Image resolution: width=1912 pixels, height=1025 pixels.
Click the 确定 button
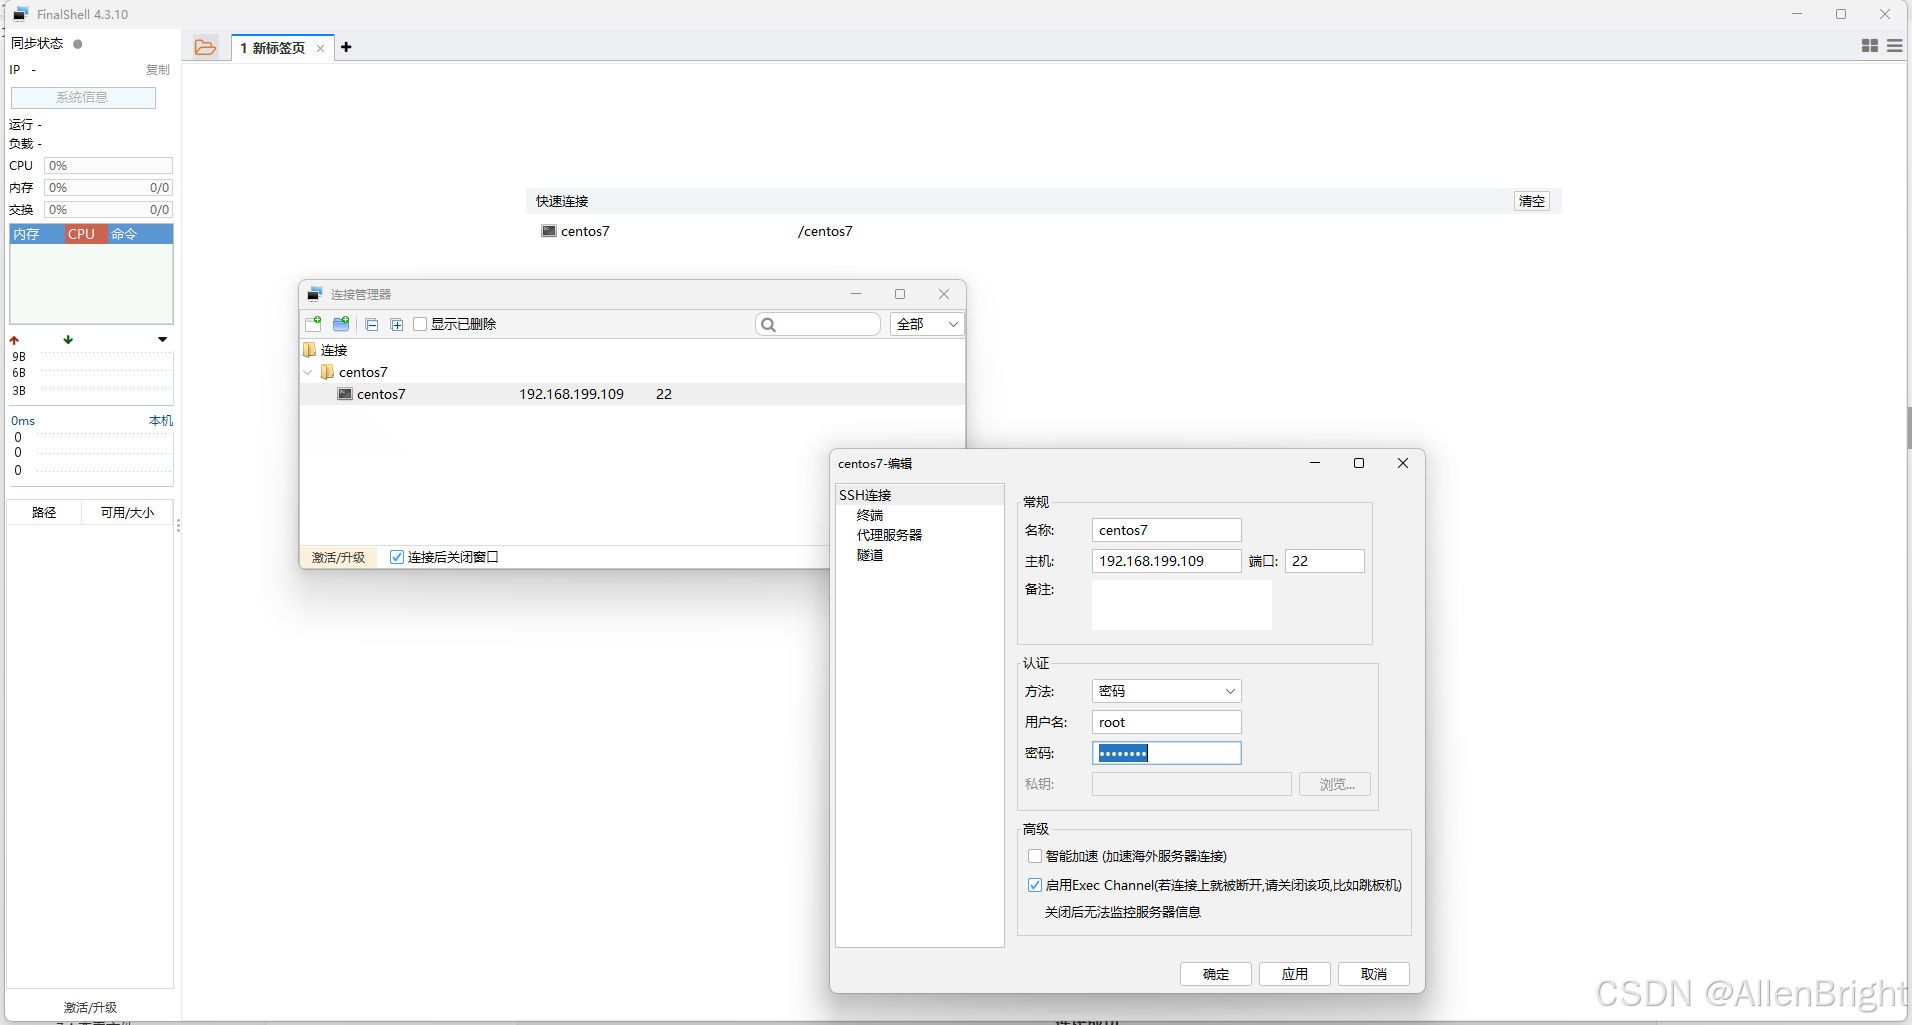point(1215,974)
